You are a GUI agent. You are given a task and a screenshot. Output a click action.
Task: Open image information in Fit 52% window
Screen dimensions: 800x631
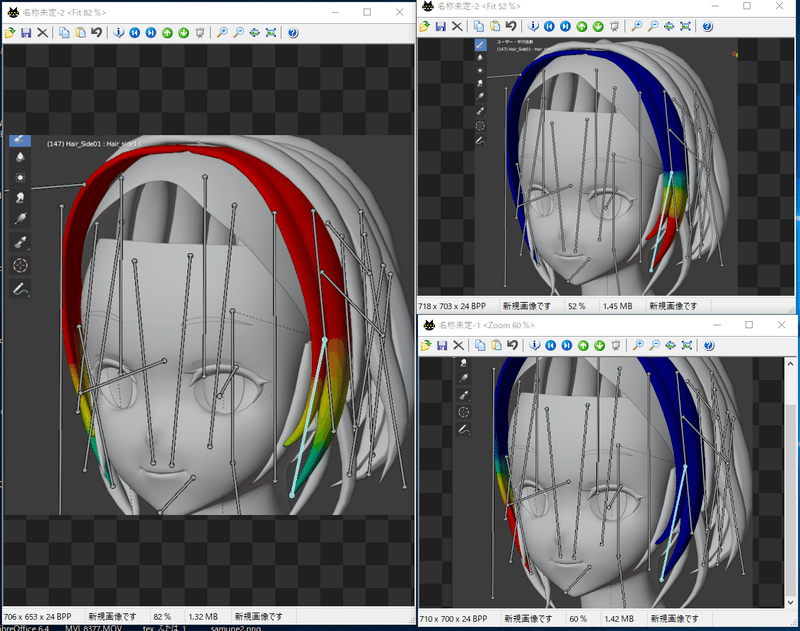[x=534, y=27]
